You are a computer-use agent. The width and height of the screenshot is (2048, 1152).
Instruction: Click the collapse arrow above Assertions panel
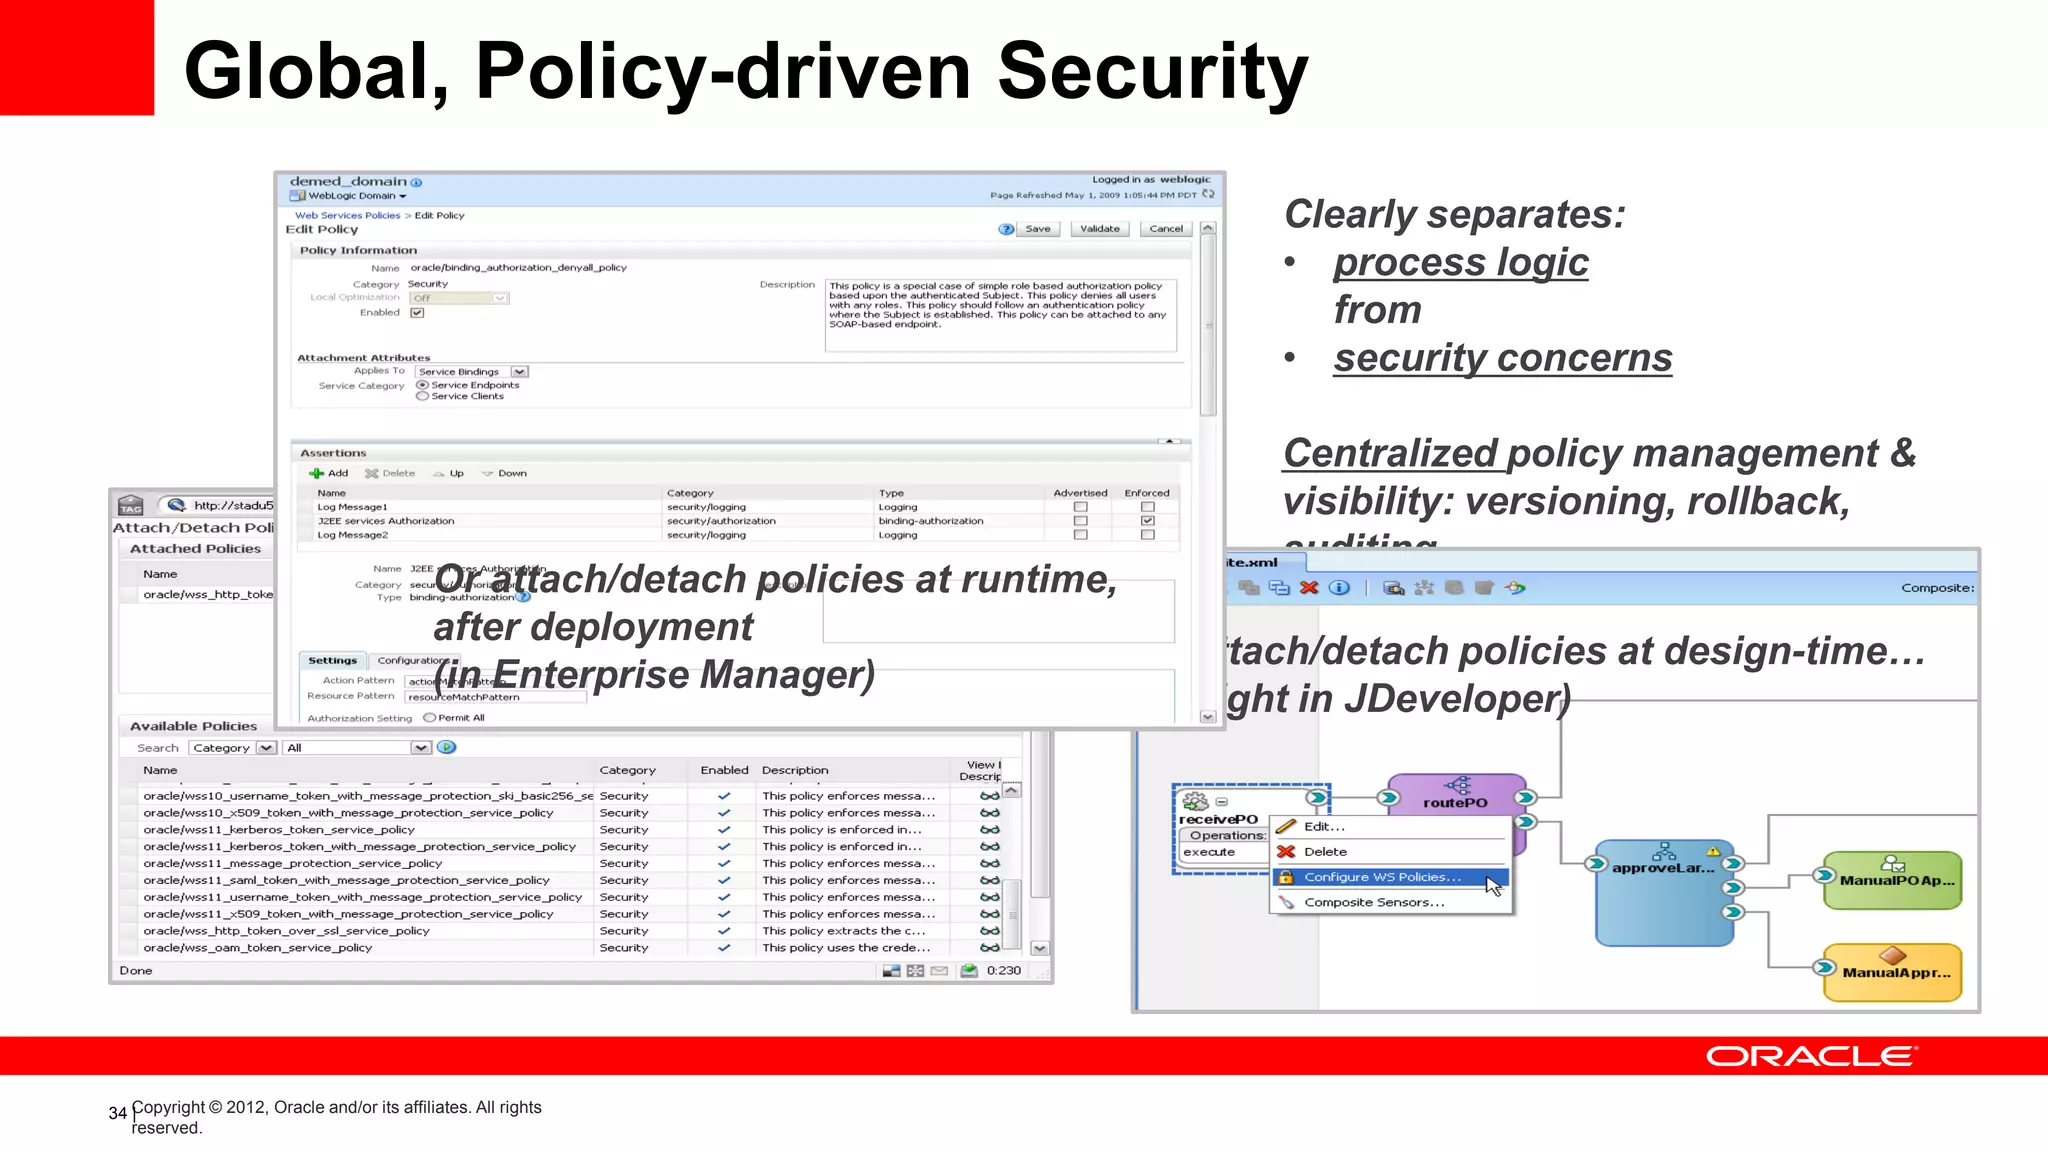[1169, 441]
